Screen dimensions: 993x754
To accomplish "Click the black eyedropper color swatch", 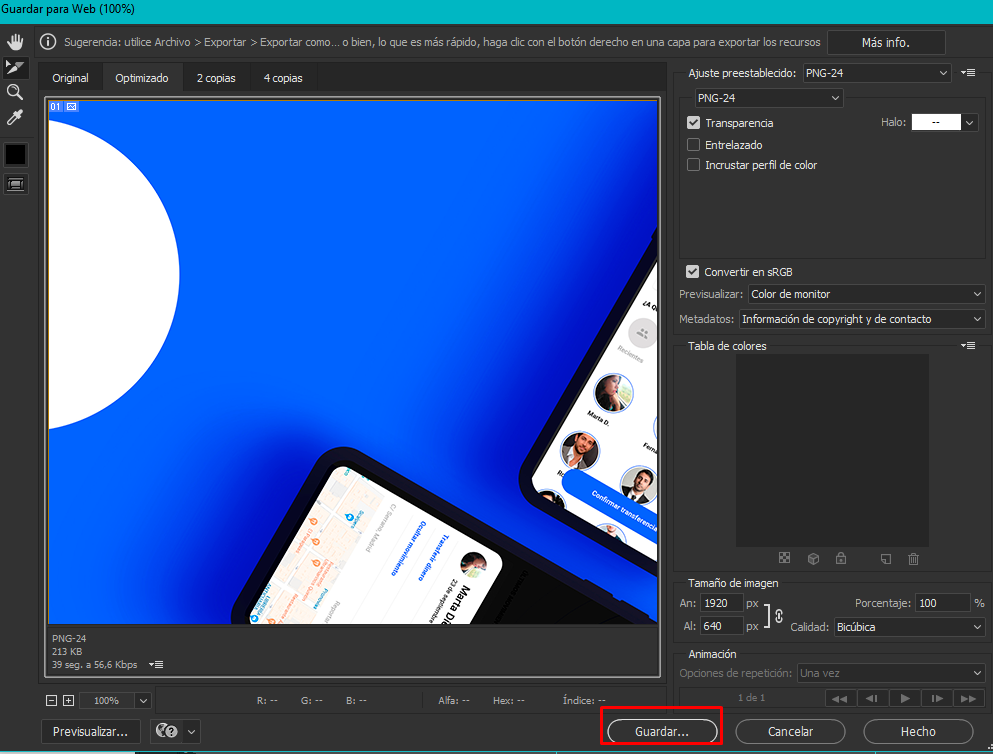I will coord(16,154).
